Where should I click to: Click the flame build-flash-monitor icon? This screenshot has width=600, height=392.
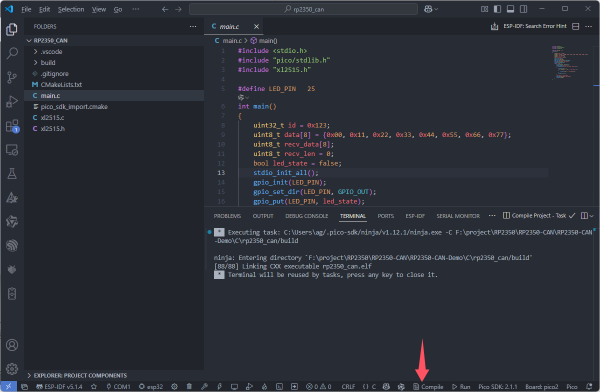click(x=264, y=387)
